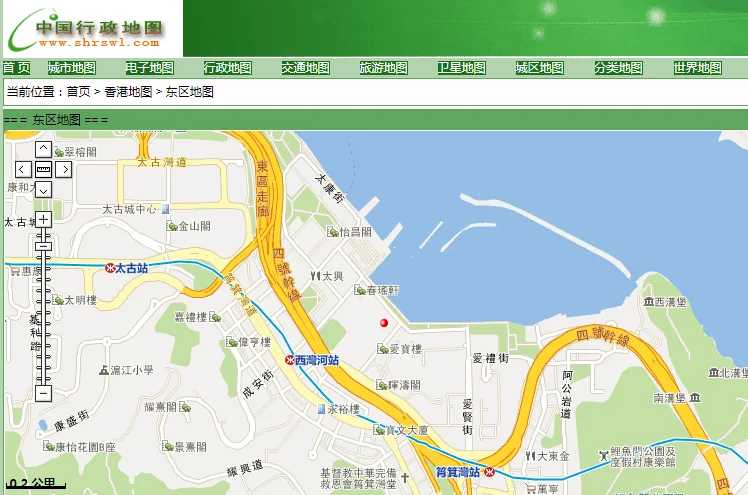Pan map left with arrow button
The image size is (748, 495).
point(23,169)
